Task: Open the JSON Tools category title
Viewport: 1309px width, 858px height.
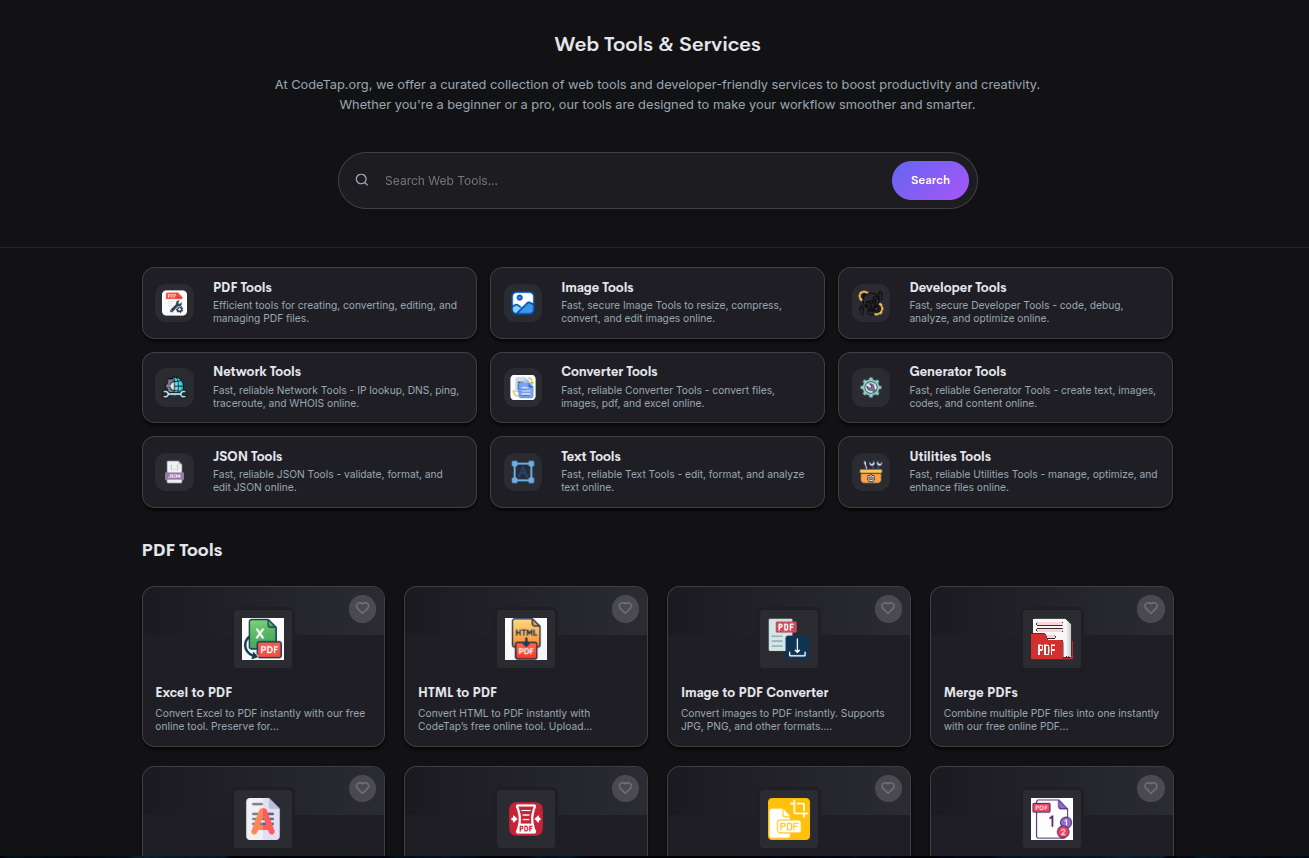Action: pyautogui.click(x=247, y=456)
